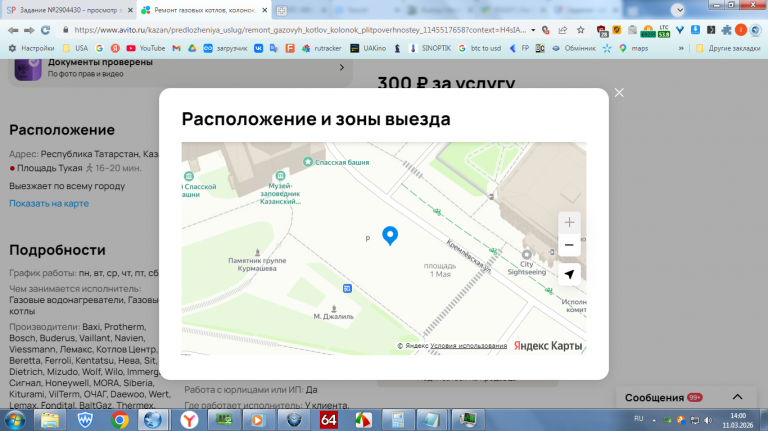Expand the Документы проверены chevron
This screenshot has width=768, height=431.
coord(342,68)
